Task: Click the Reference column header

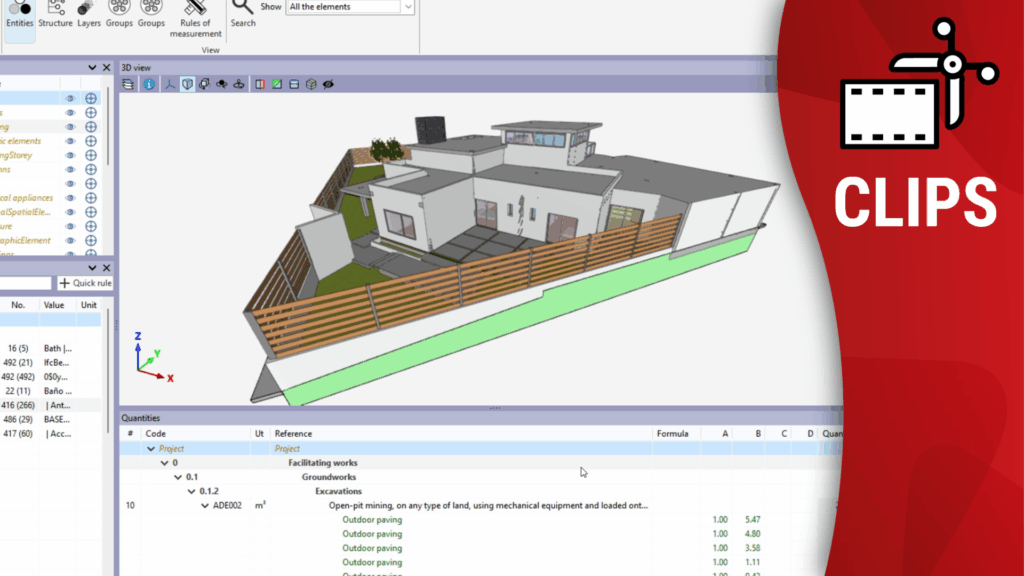Action: tap(294, 434)
